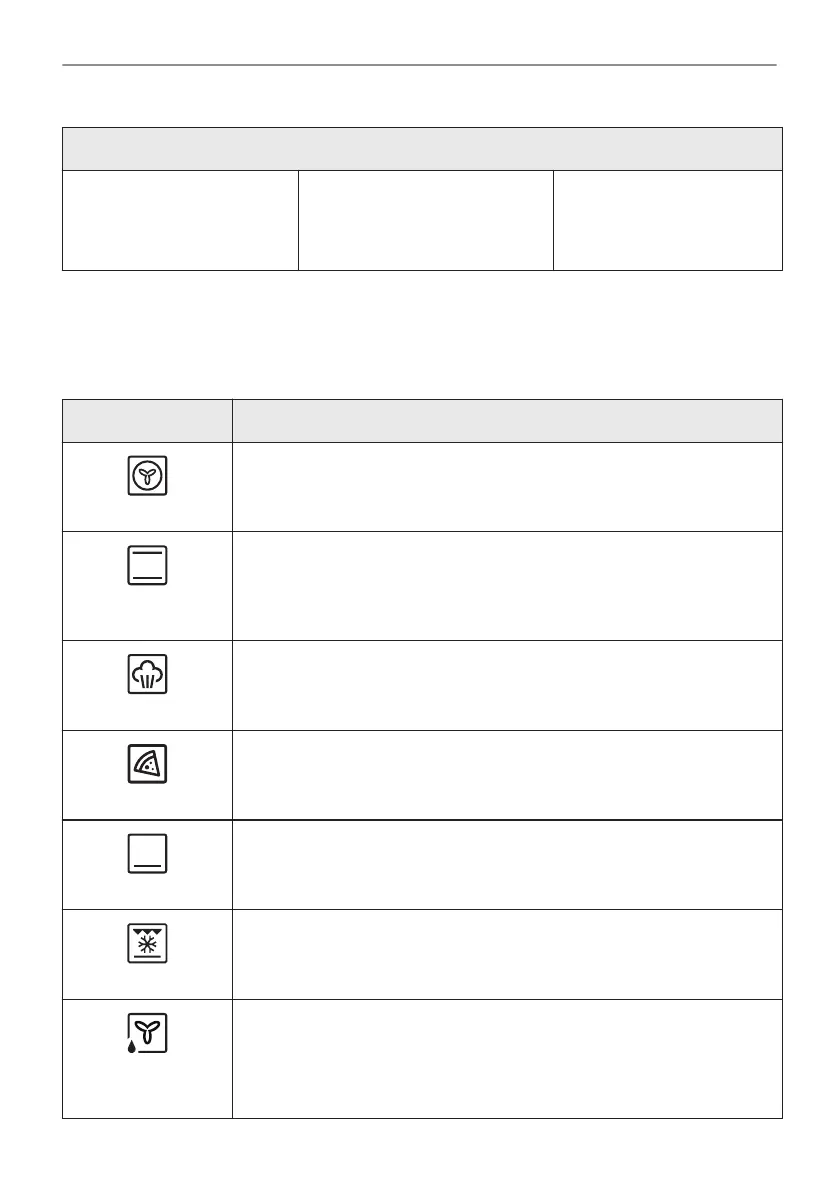The image size is (839, 1191).
Task: Click description cell beside the conventional heat icon
Action: point(506,586)
